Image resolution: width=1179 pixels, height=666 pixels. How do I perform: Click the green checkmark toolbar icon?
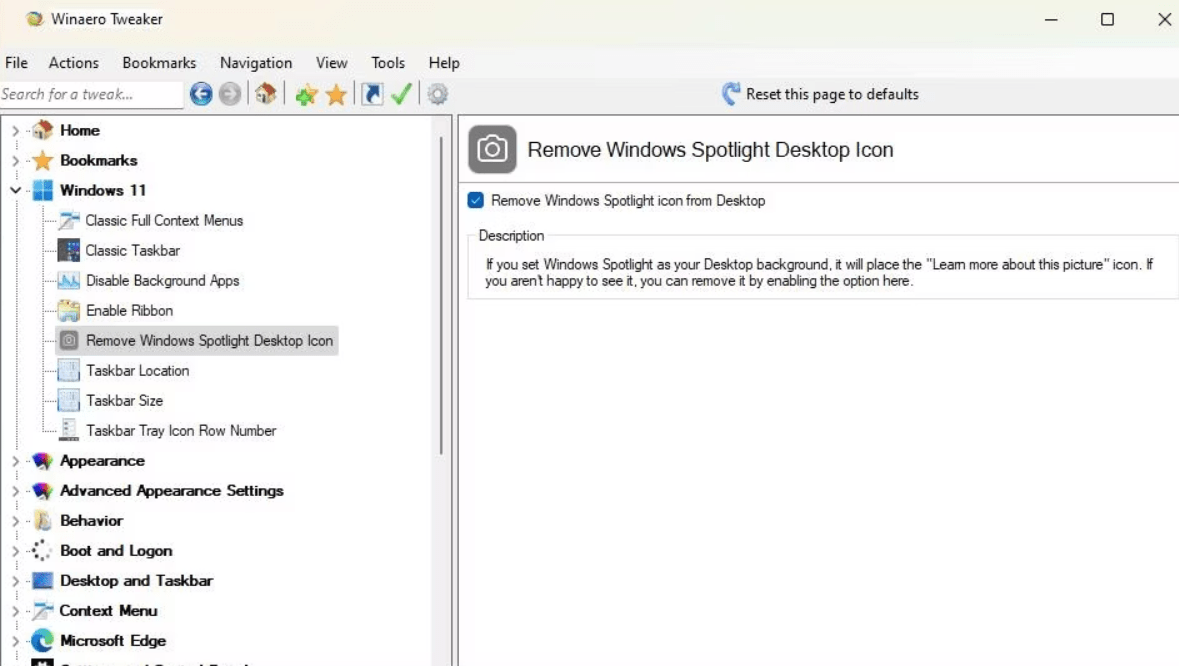tap(402, 94)
